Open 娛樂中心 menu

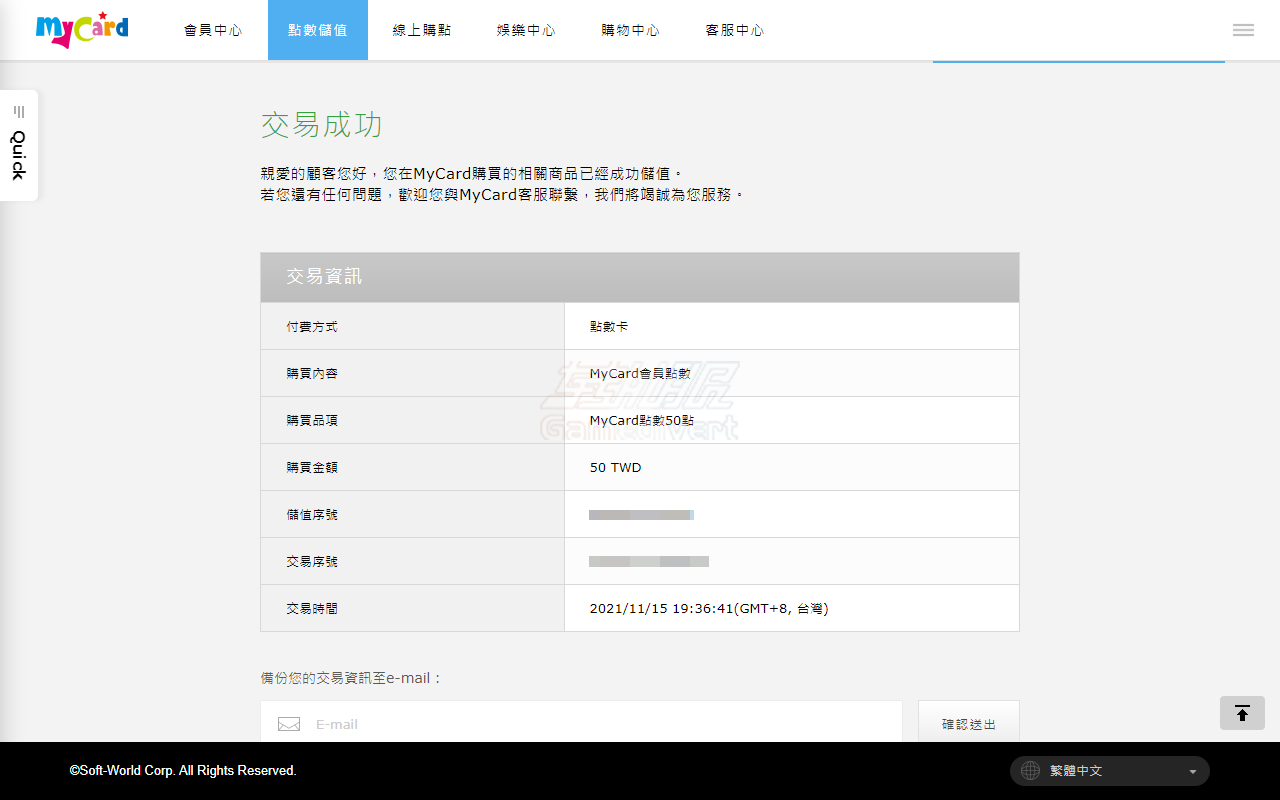526,30
